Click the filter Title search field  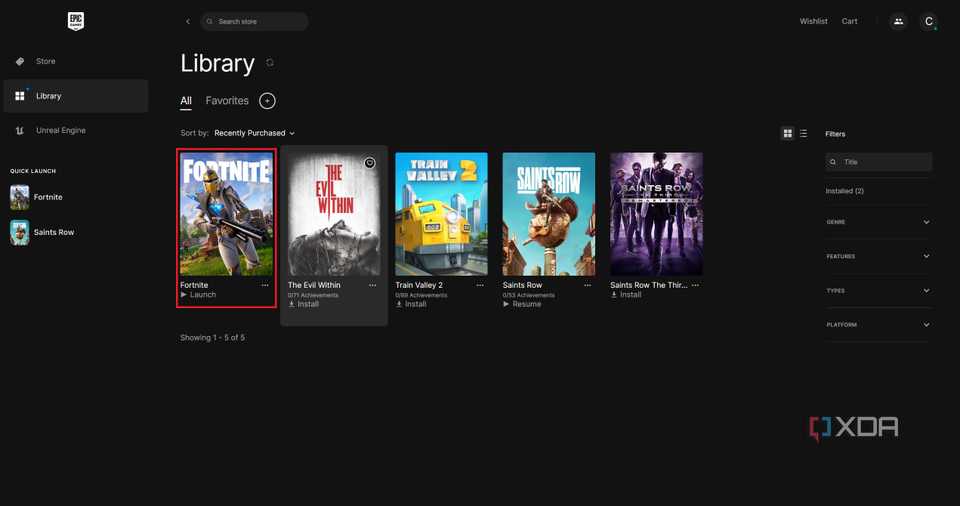[878, 162]
